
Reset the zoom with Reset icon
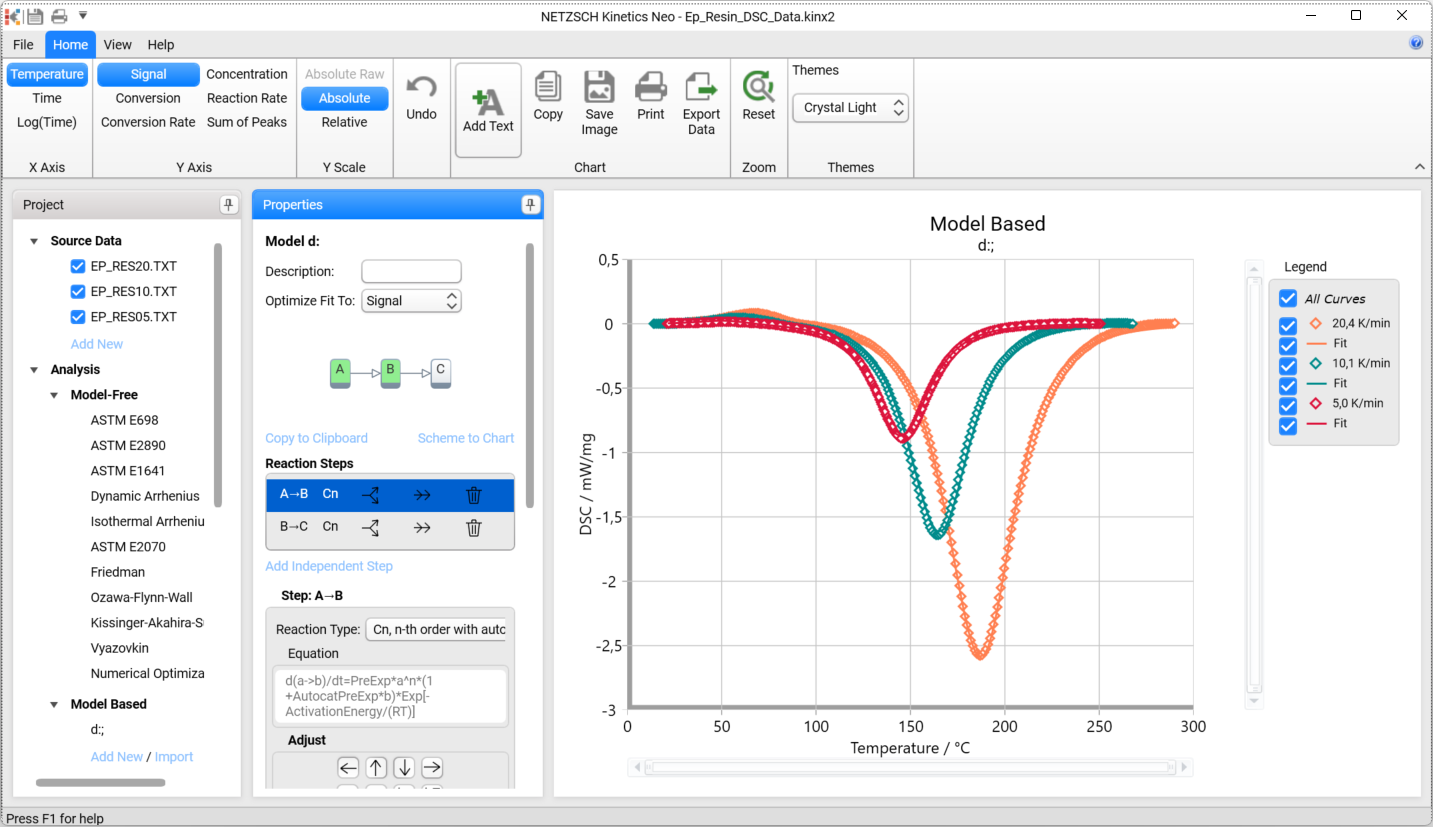pos(758,88)
